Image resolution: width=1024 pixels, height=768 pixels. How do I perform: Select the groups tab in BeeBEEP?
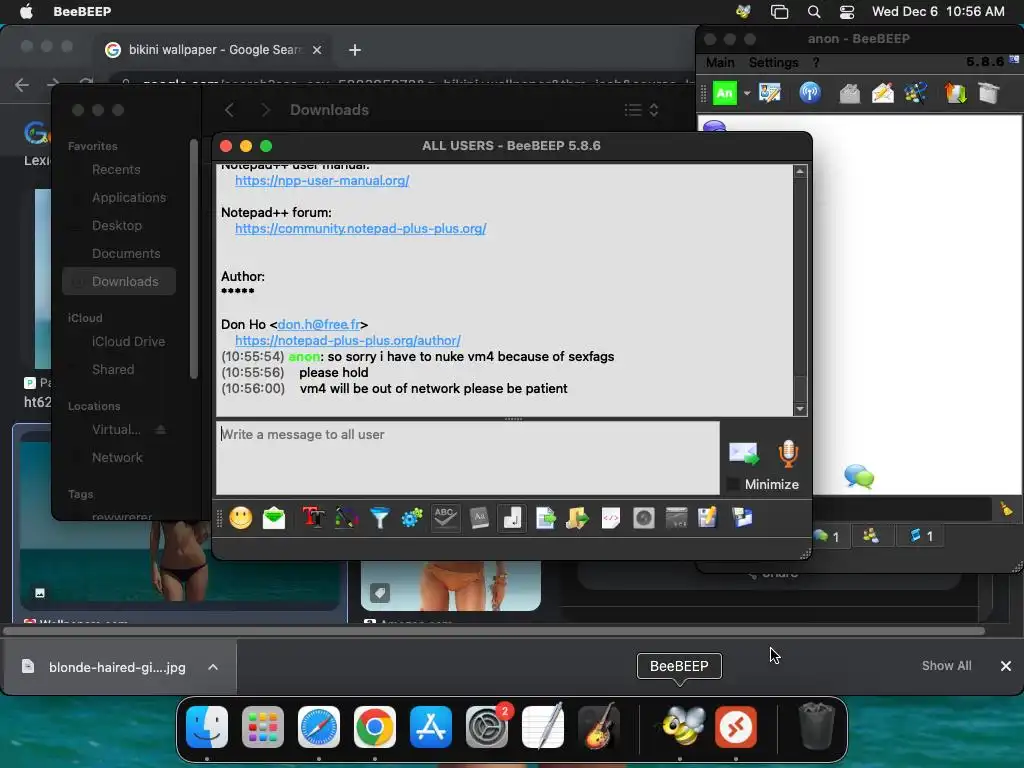click(x=871, y=537)
